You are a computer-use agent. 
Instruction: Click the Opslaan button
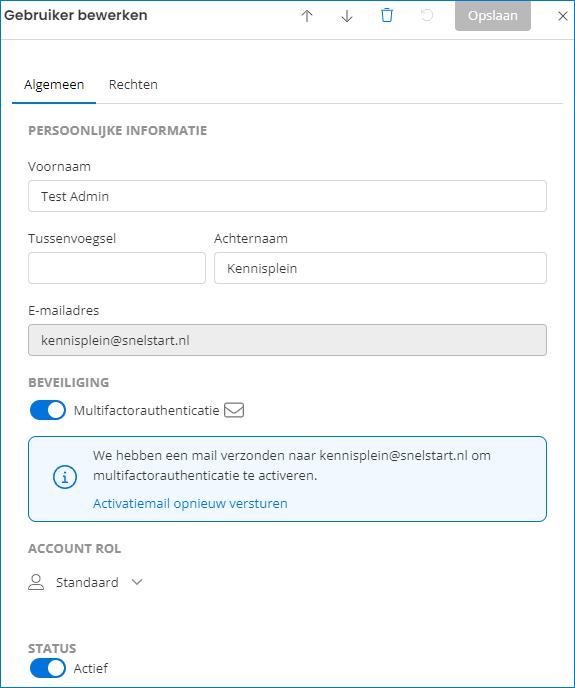[x=492, y=16]
